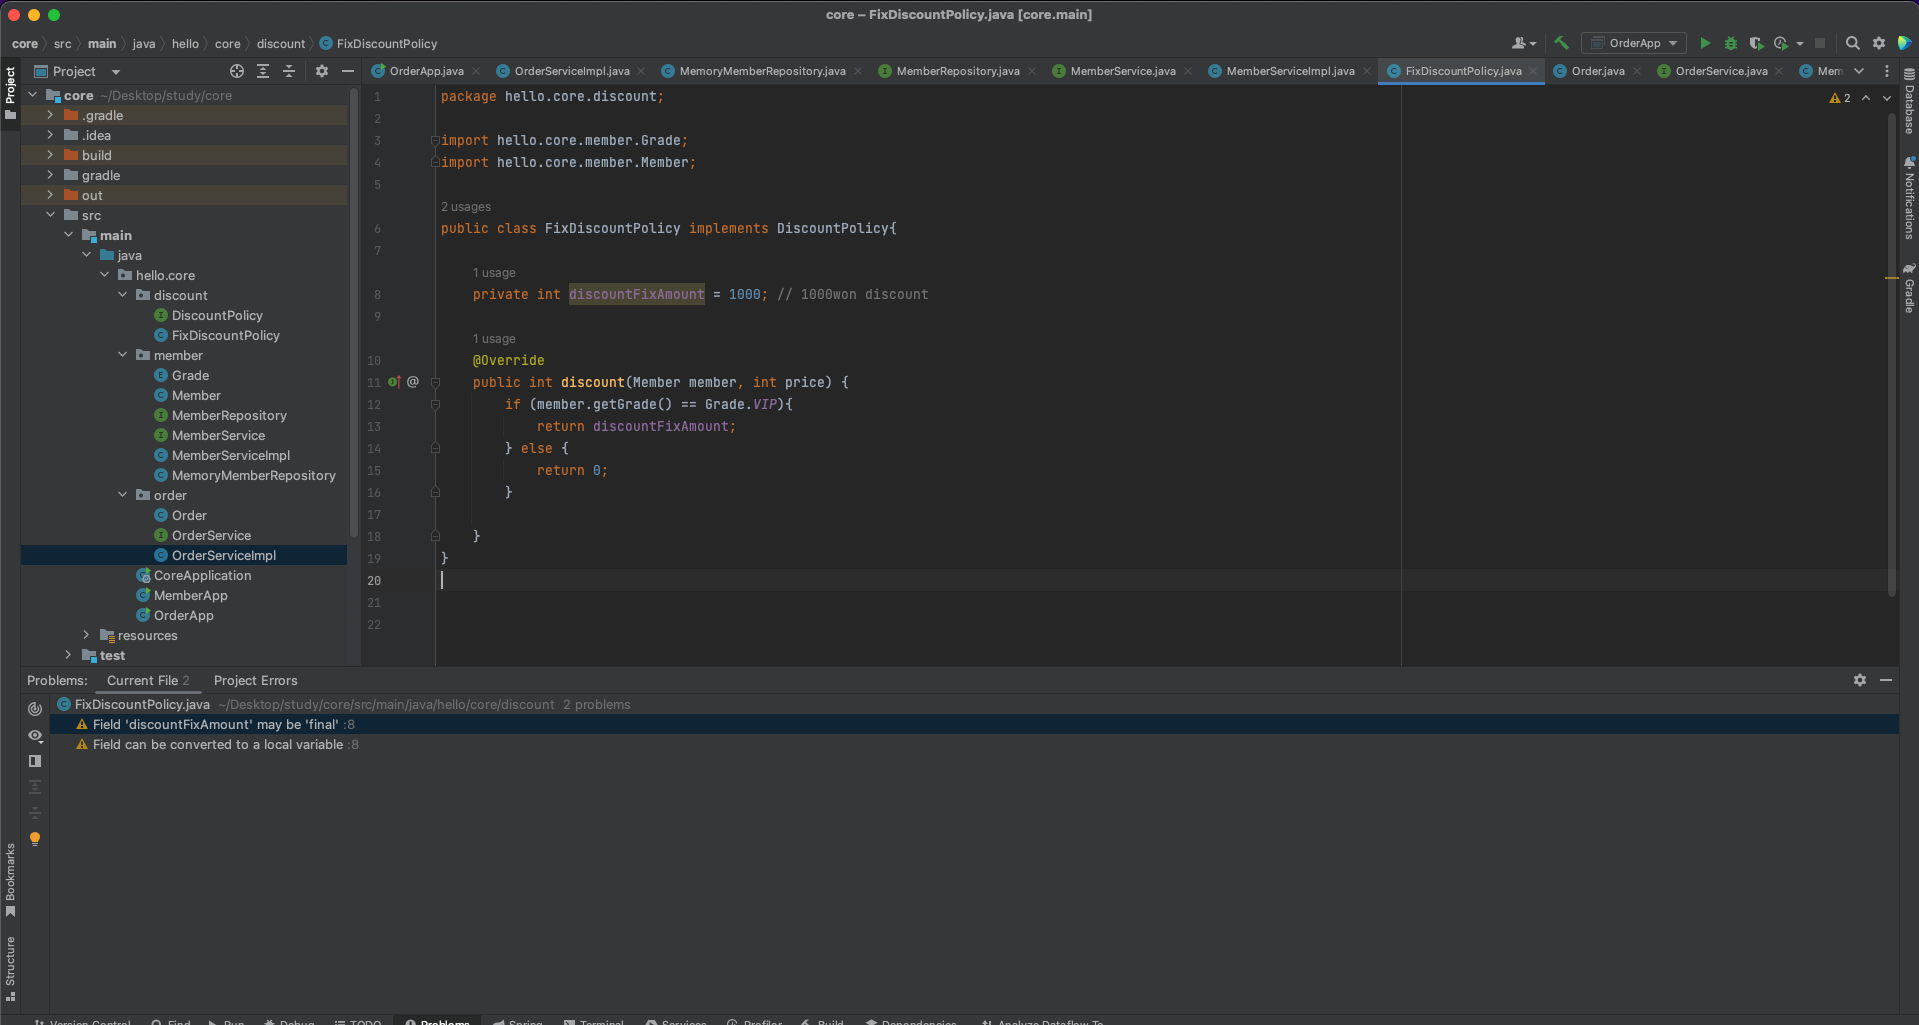This screenshot has height=1025, width=1919.
Task: Open Project panel options gear
Action: [322, 71]
